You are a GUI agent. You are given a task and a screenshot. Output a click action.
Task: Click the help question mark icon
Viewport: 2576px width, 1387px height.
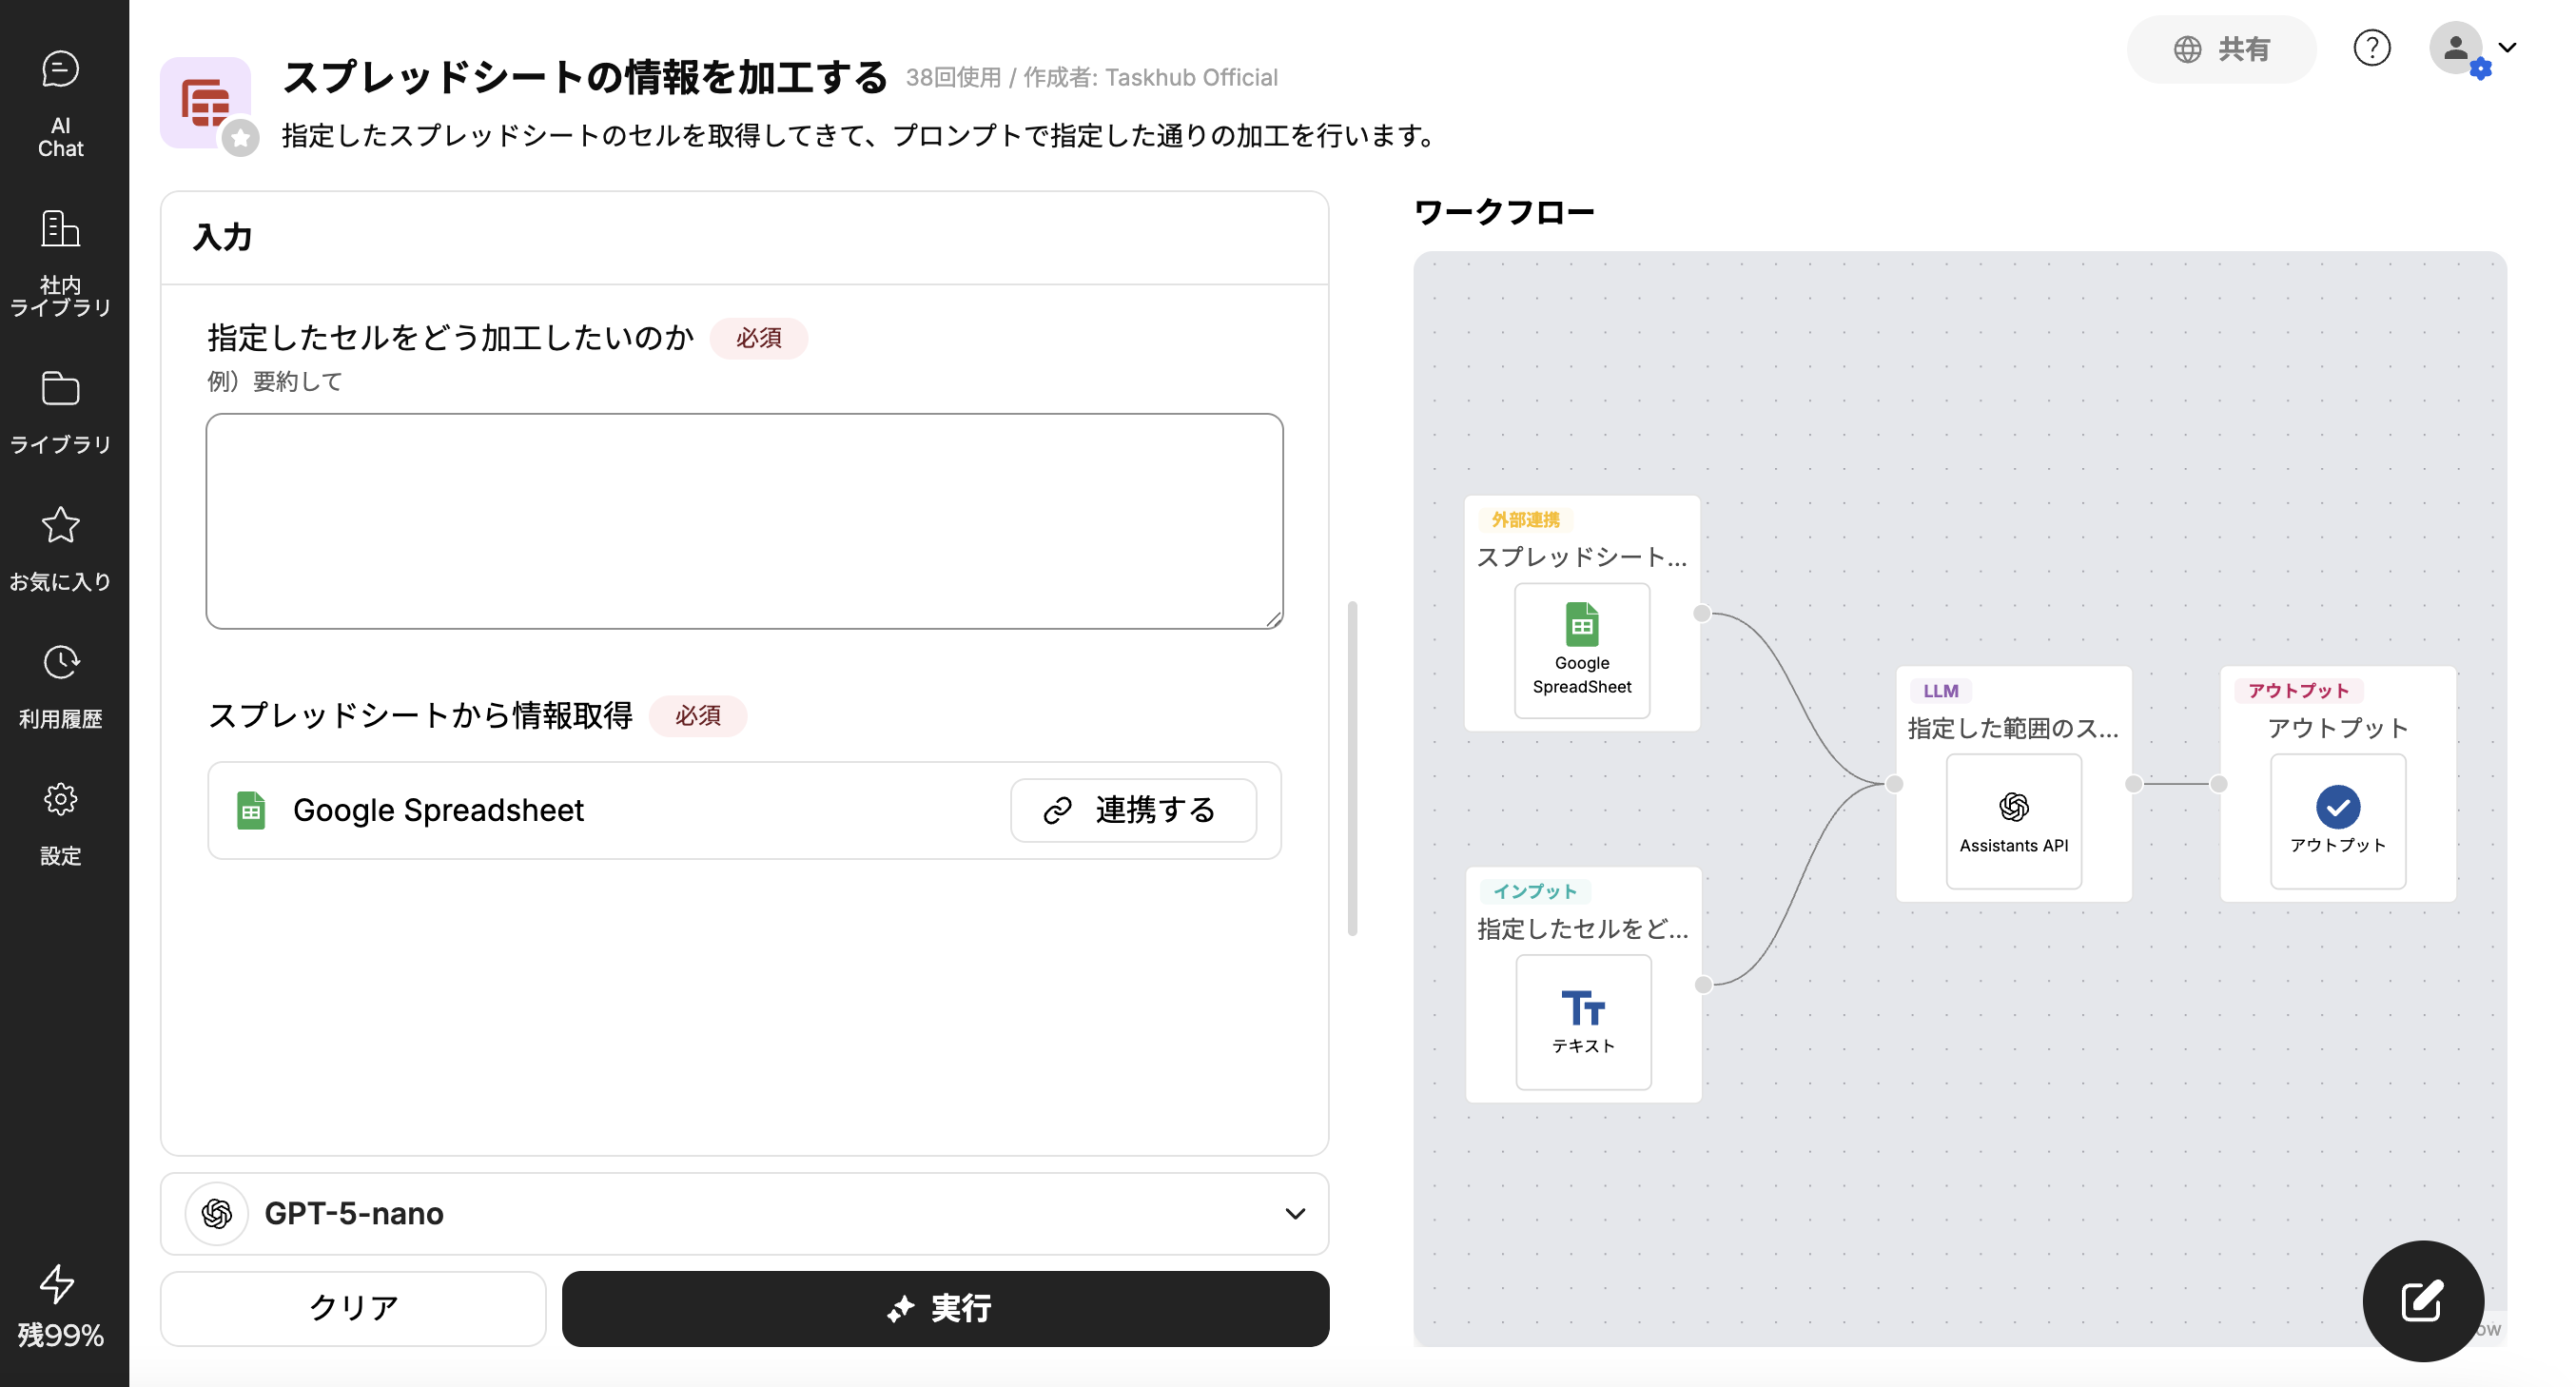point(2371,47)
